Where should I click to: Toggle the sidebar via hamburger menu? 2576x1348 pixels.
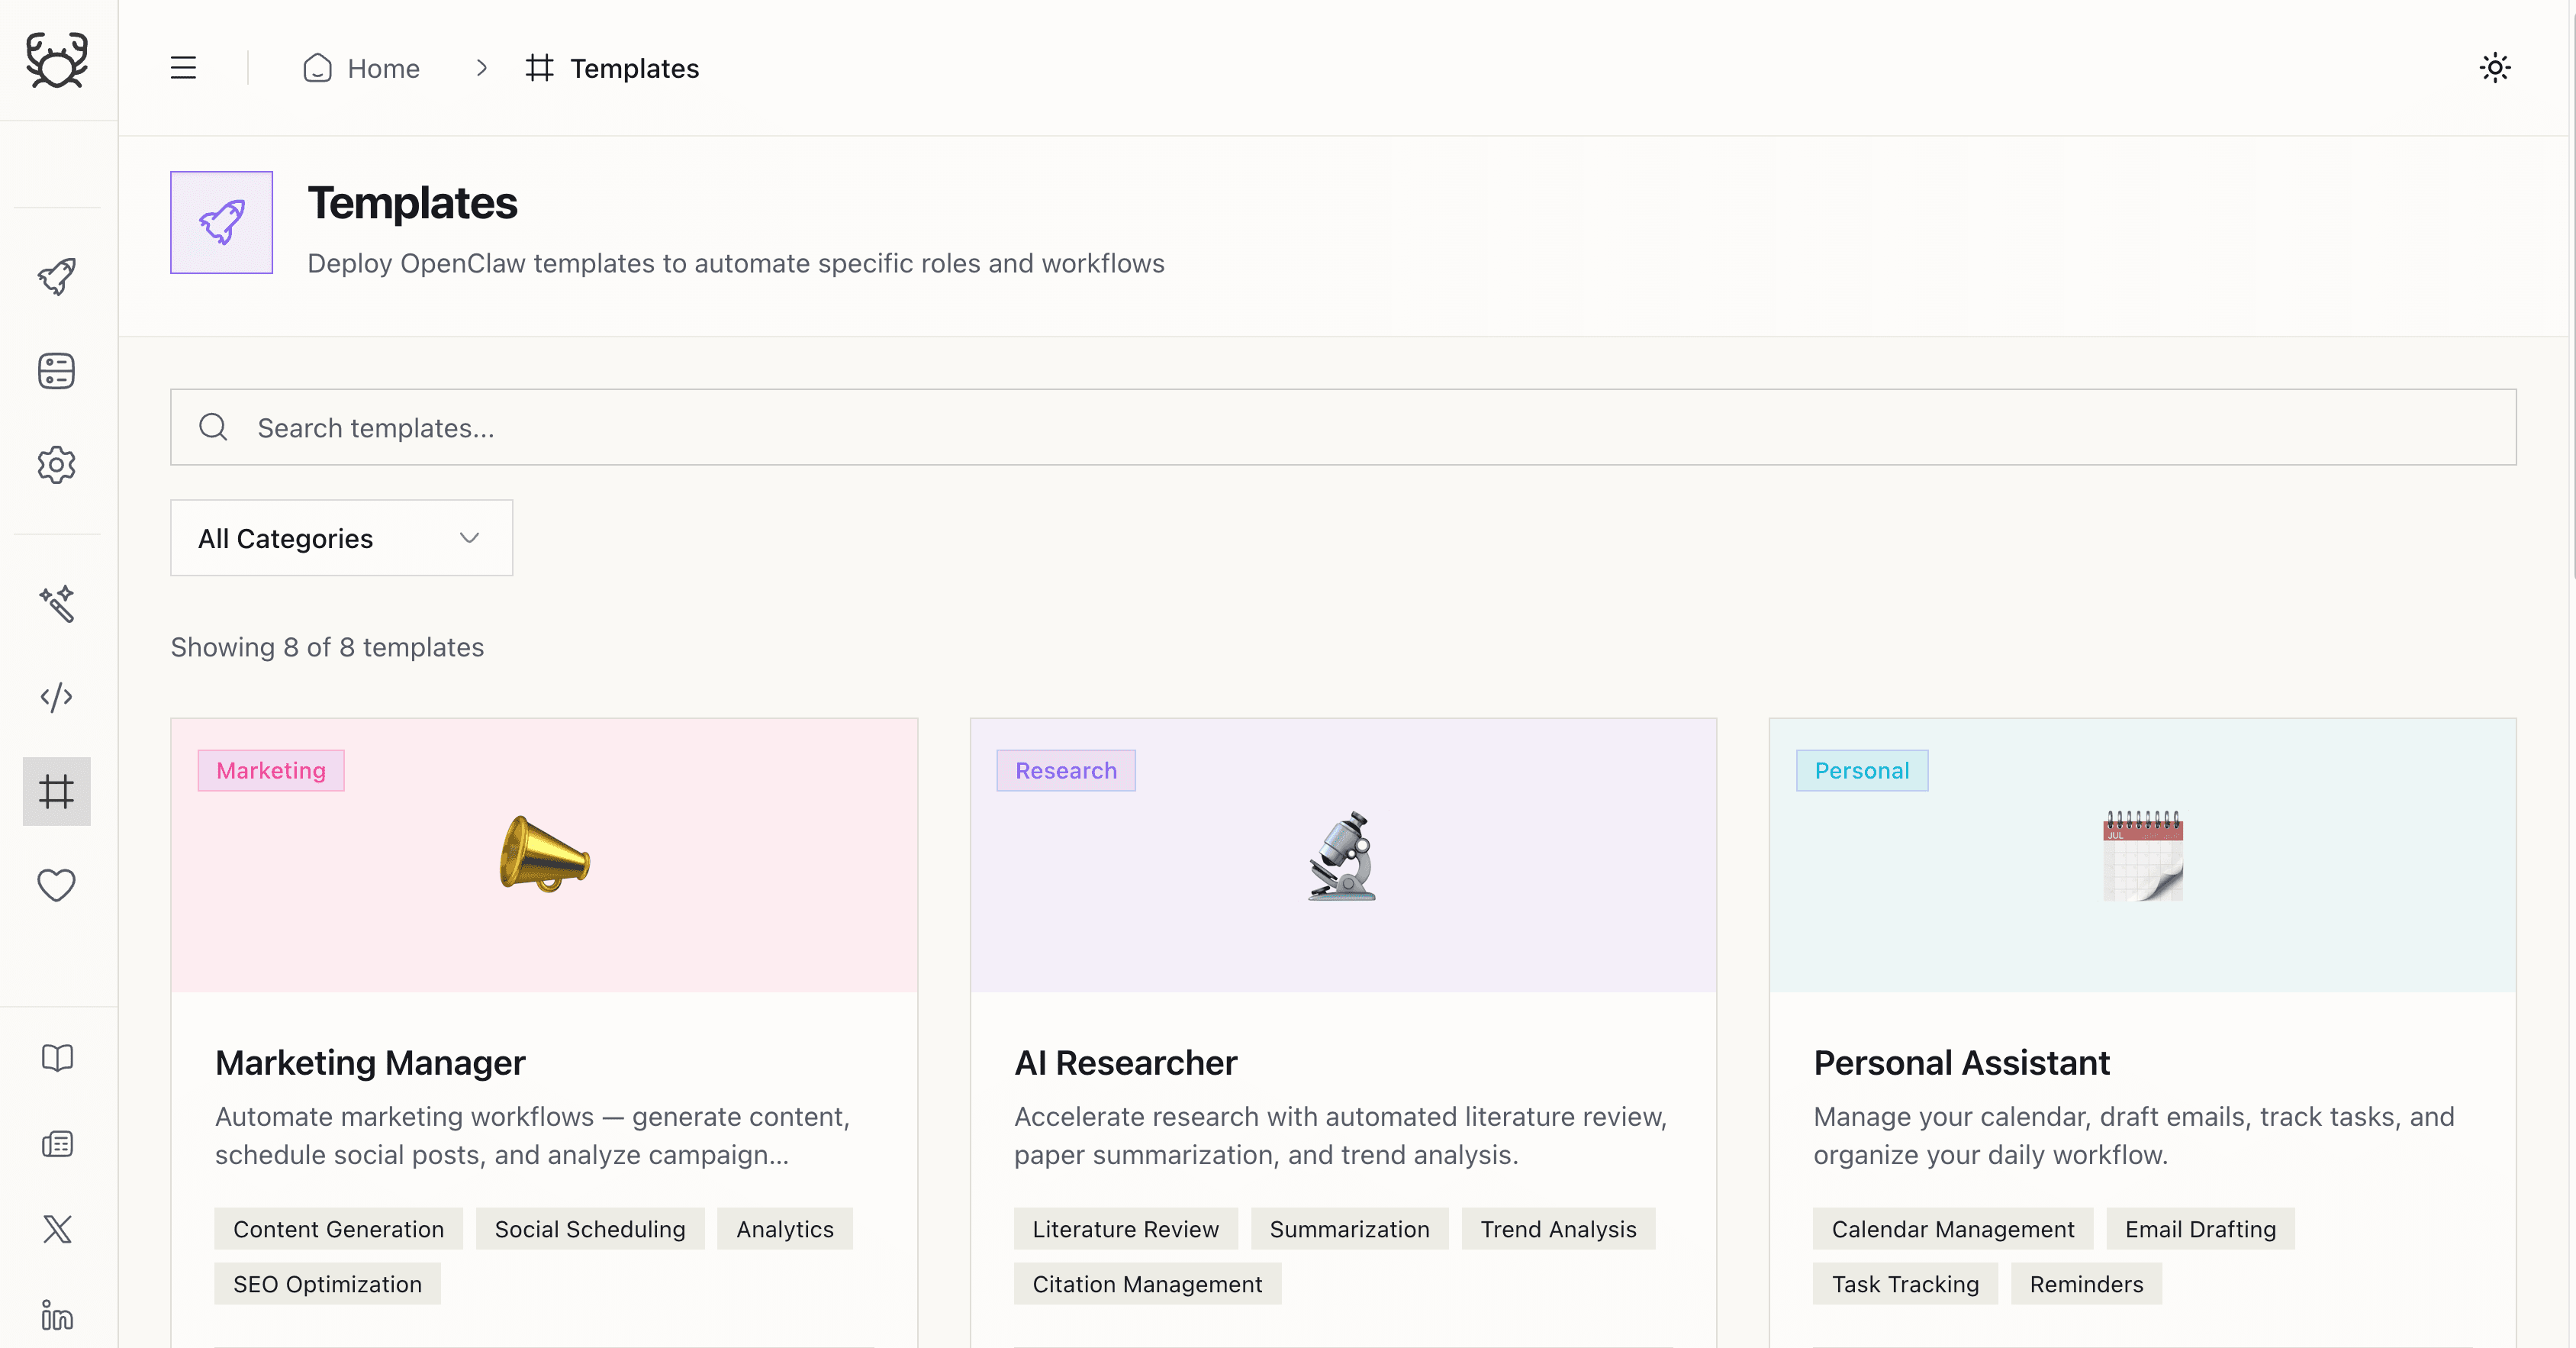[x=183, y=67]
